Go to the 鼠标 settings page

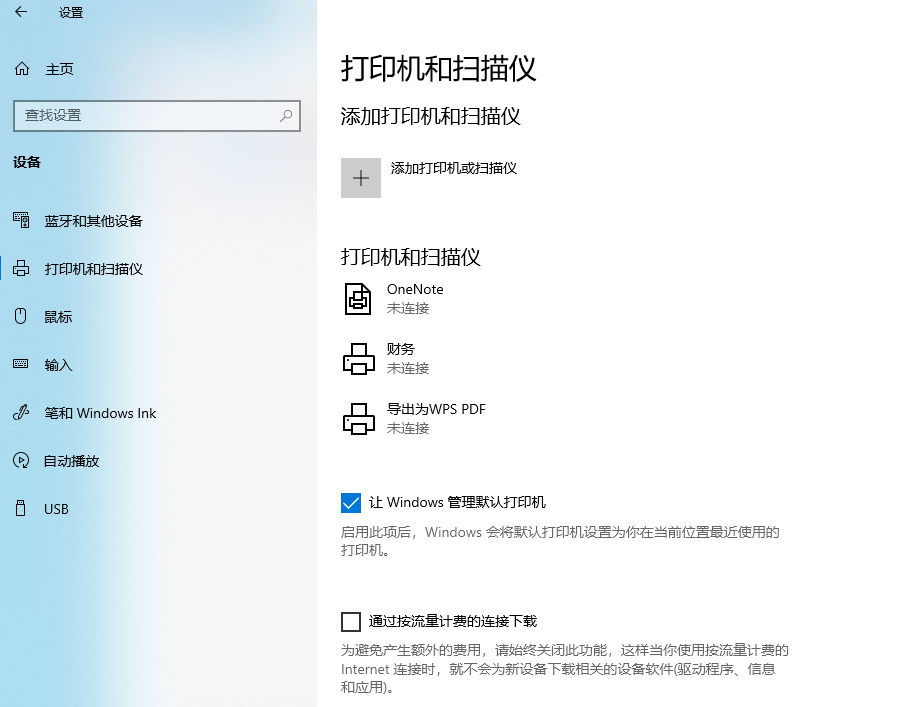point(58,317)
